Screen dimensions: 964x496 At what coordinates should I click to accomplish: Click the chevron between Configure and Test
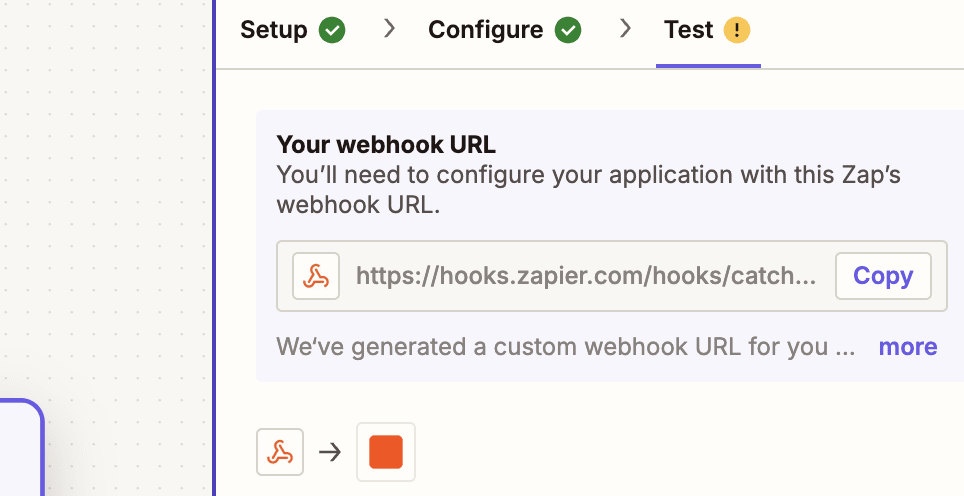pos(625,28)
